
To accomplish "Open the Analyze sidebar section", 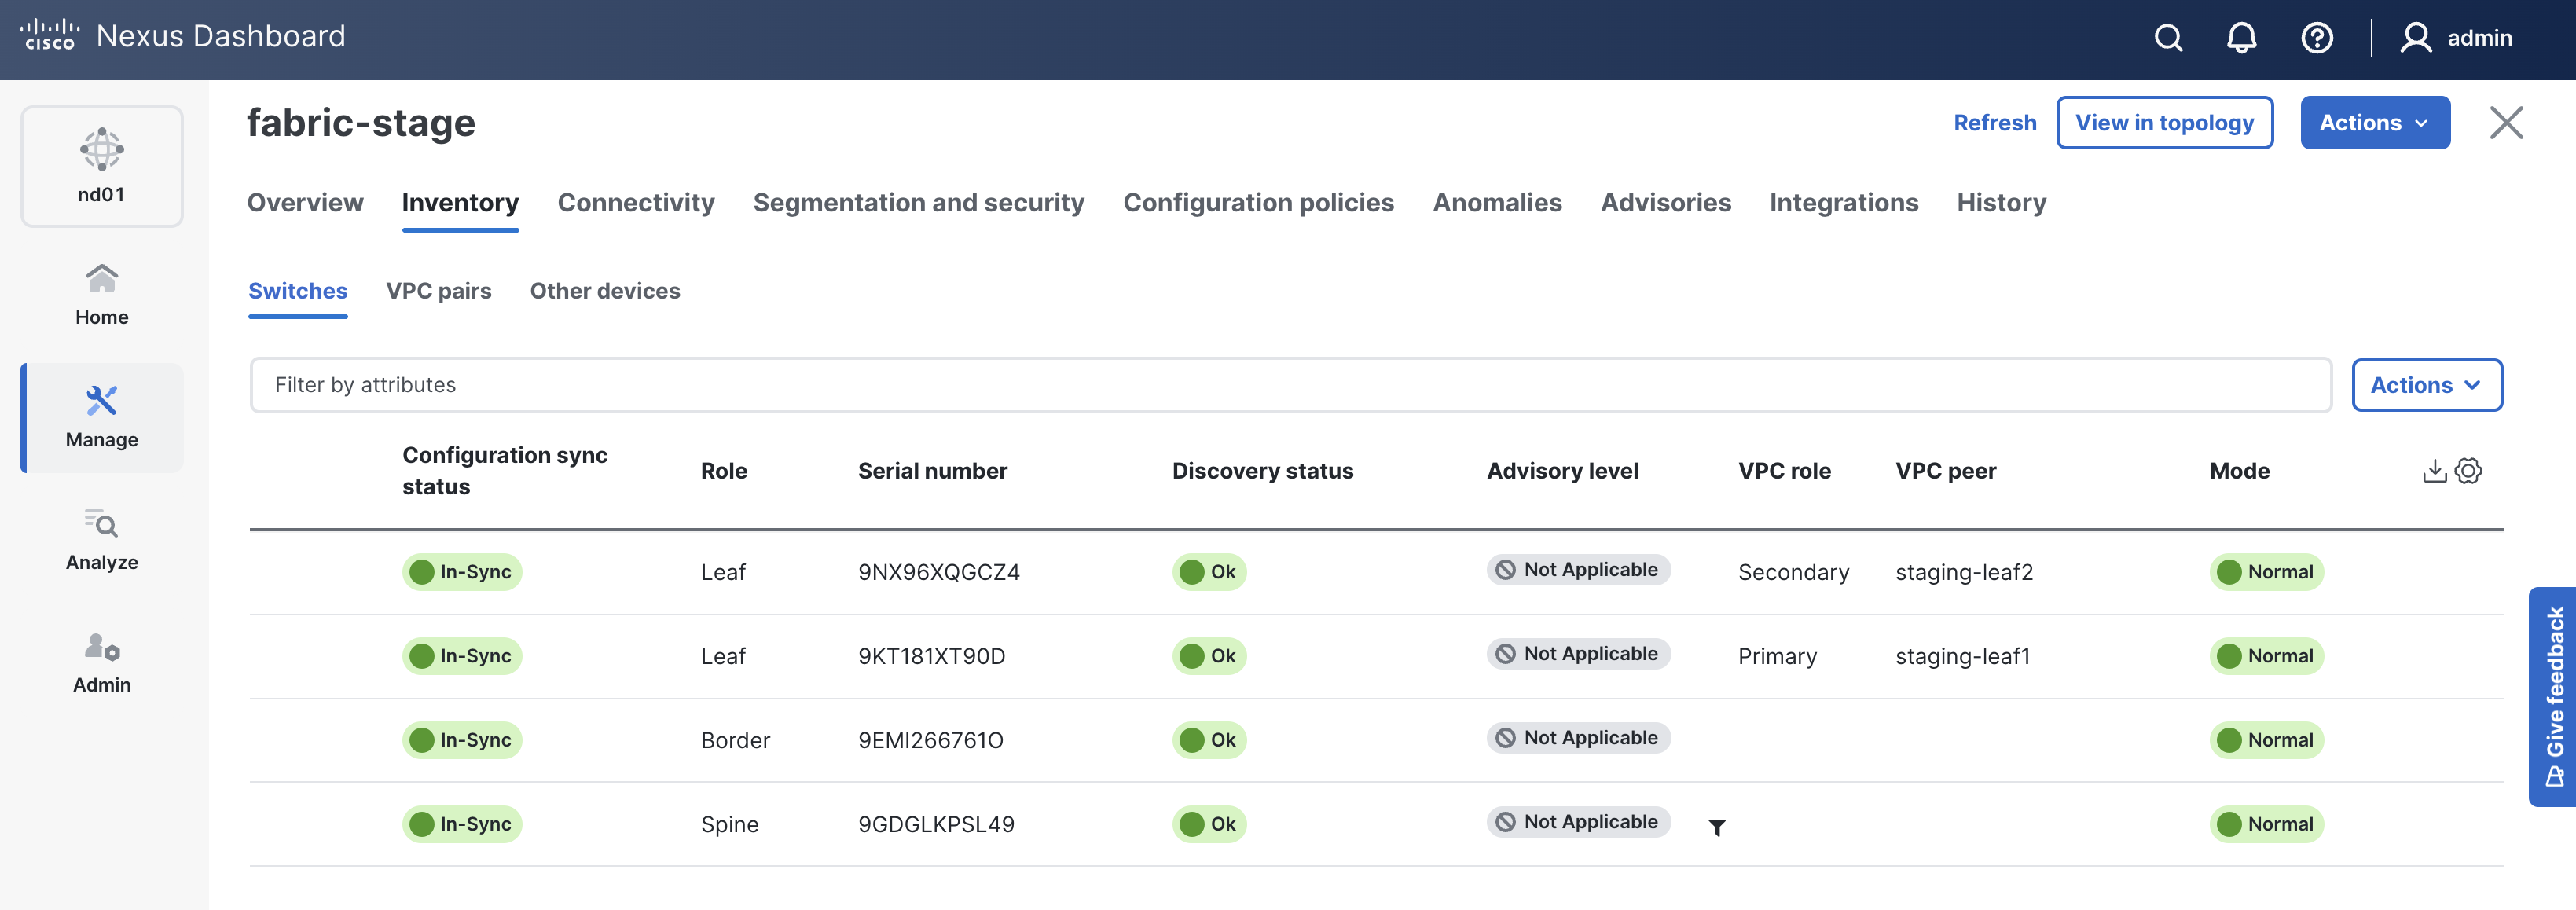I will coord(102,540).
